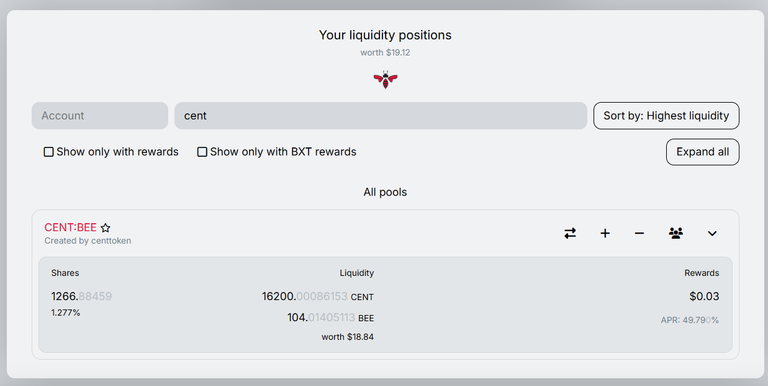Image resolution: width=768 pixels, height=386 pixels.
Task: Click the All pools heading
Action: click(385, 192)
